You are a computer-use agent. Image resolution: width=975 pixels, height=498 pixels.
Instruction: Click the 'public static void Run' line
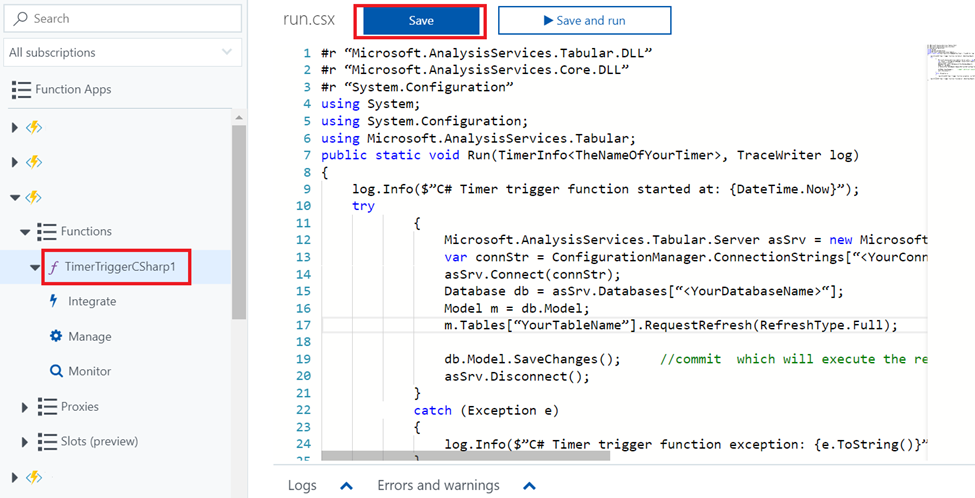click(x=589, y=155)
